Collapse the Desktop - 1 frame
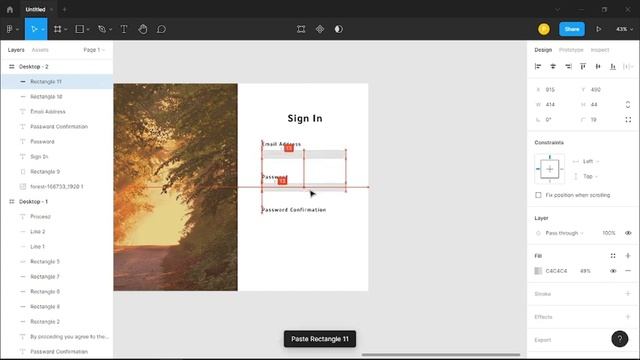 (x=12, y=202)
